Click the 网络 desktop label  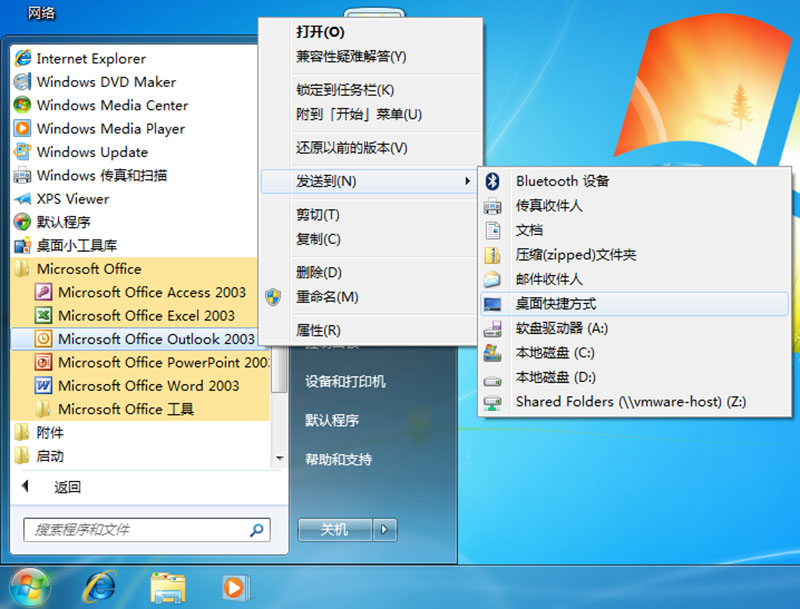point(41,13)
